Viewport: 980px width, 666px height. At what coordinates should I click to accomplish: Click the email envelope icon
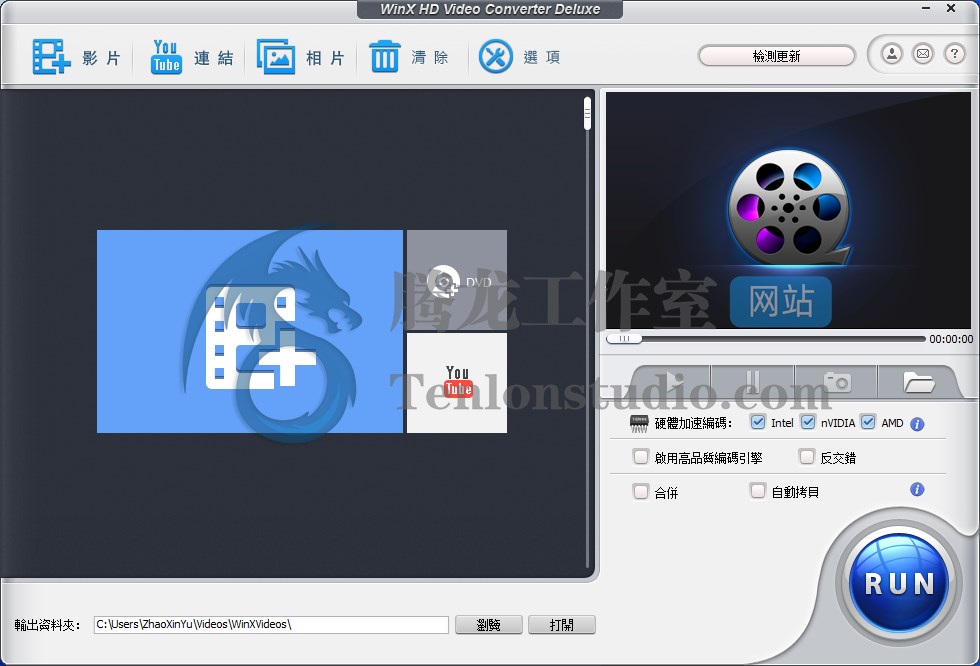923,54
